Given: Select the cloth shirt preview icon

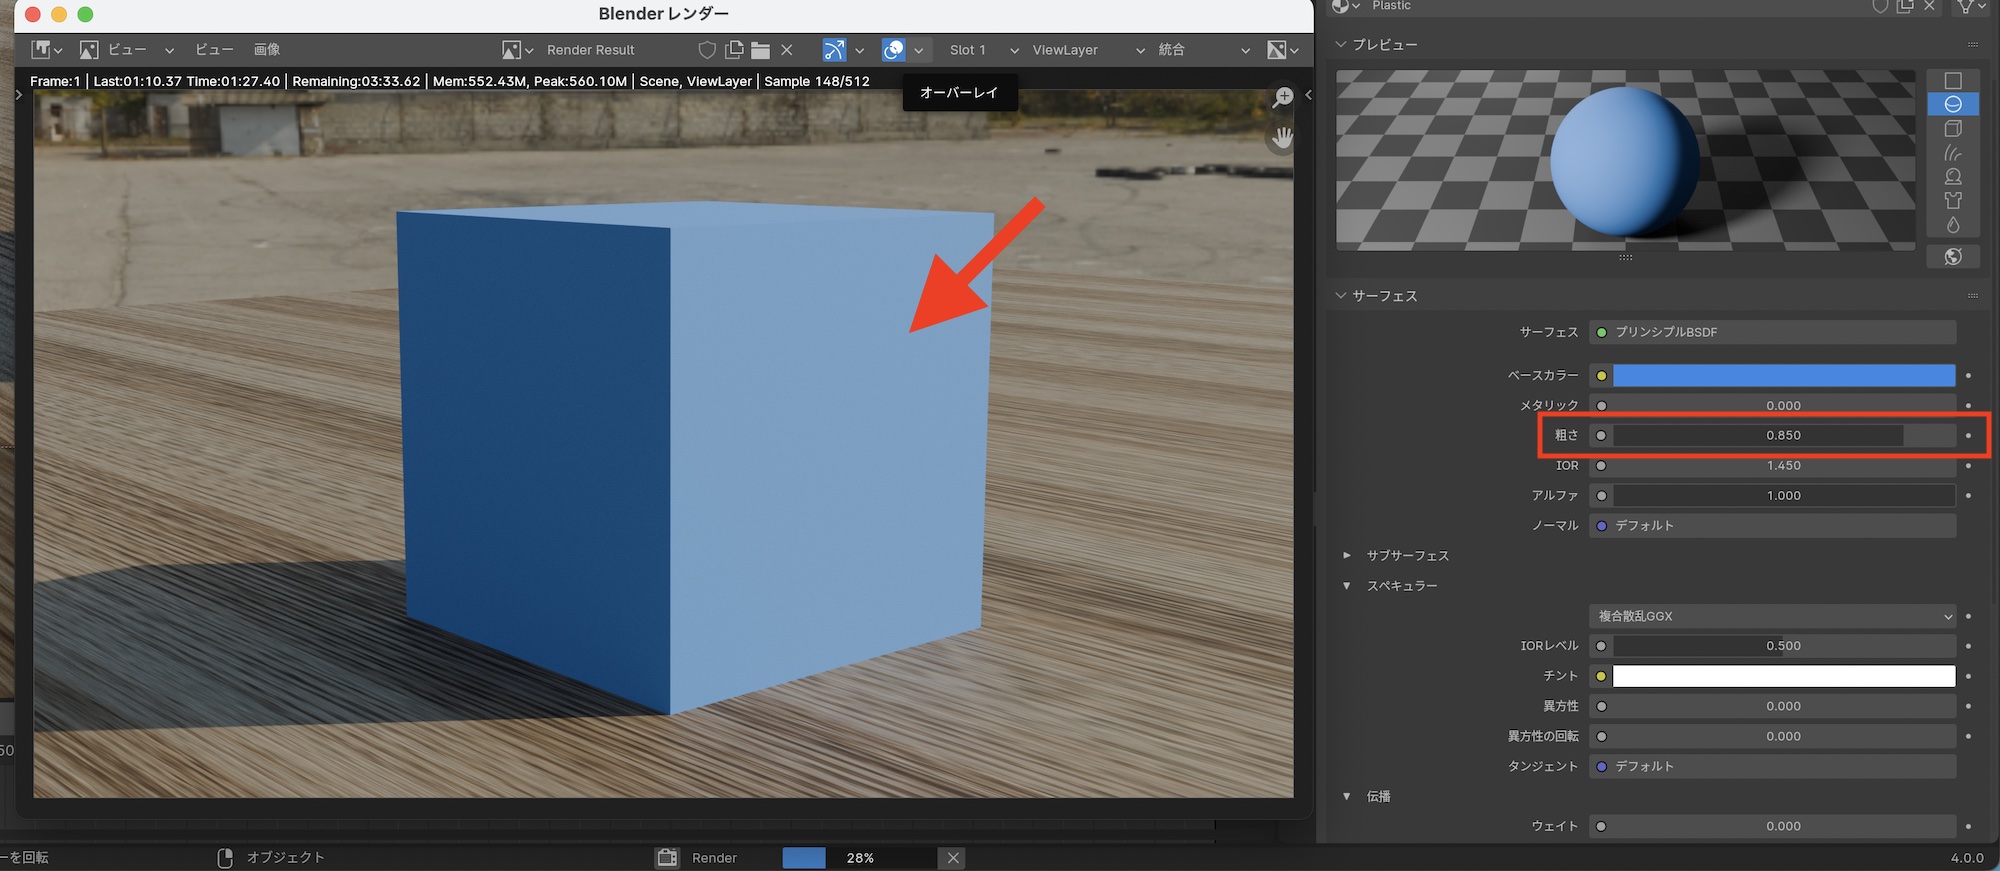Looking at the screenshot, I should 1952,201.
